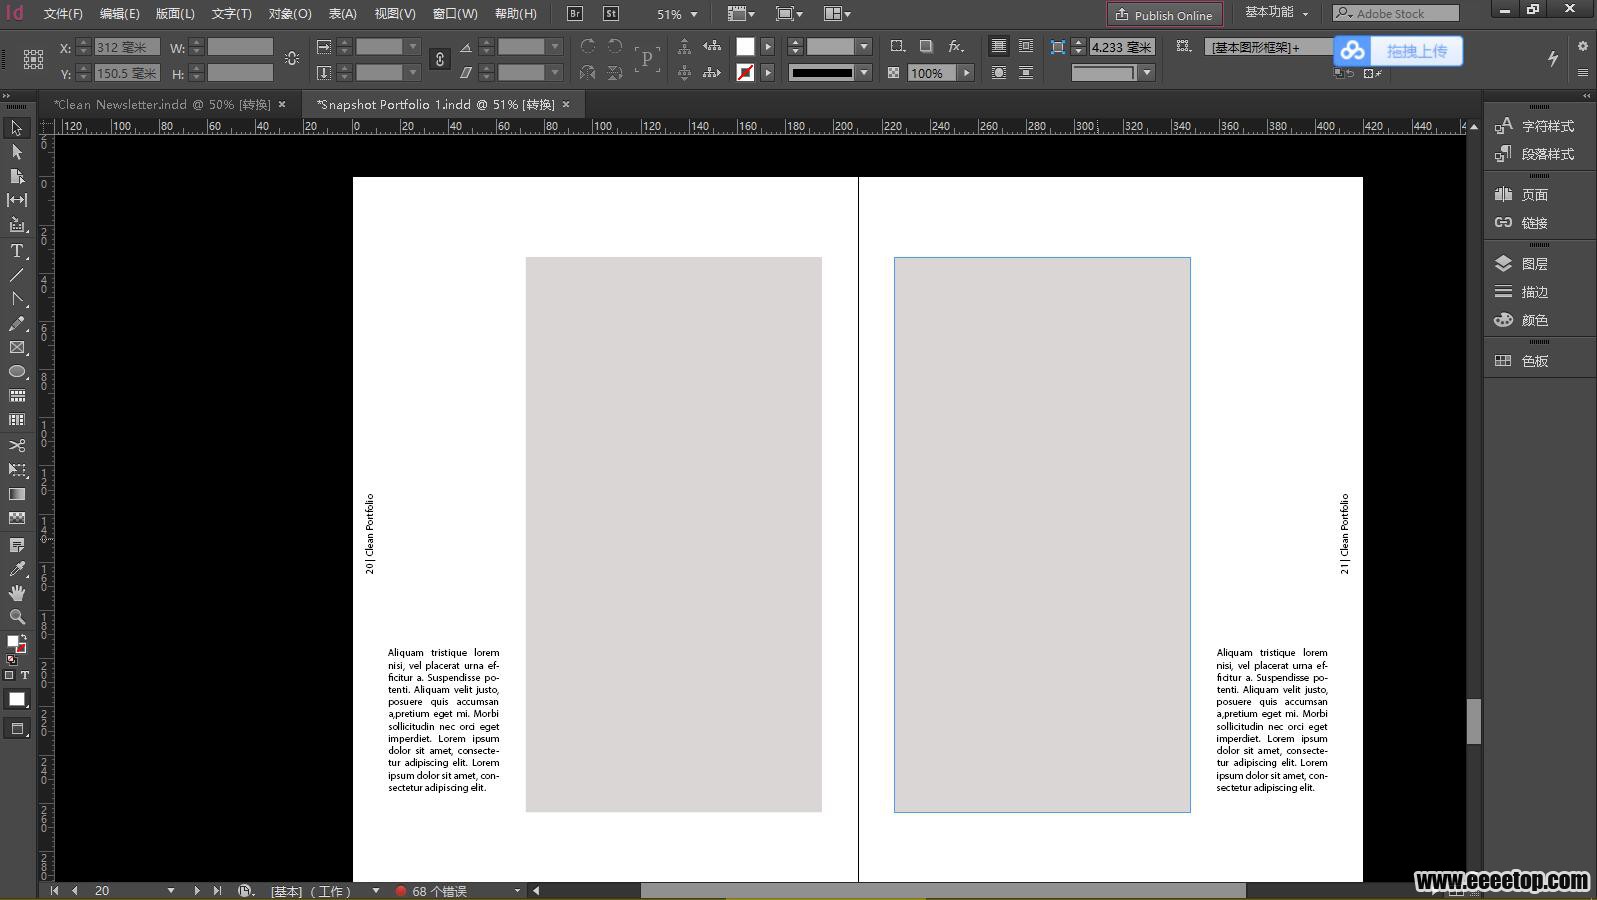Open the page number 20 dropdown
Image resolution: width=1597 pixels, height=900 pixels.
click(x=171, y=890)
